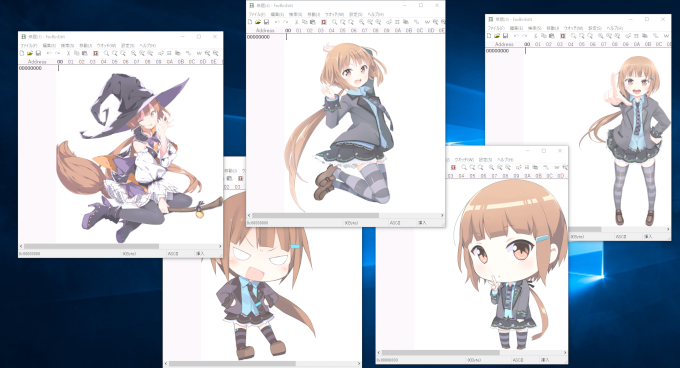This screenshot has width=680, height=368.
Task: Open 設定(O) menu in witch window
Action: pos(128,46)
